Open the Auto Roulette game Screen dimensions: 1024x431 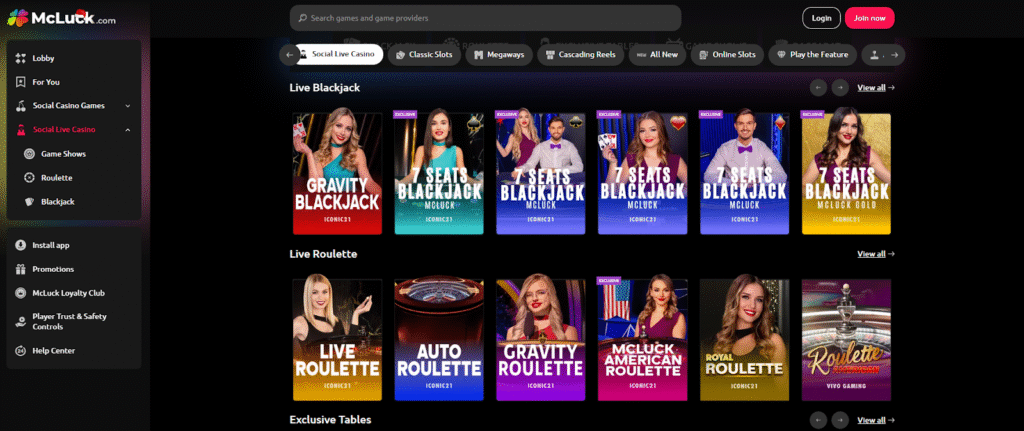pyautogui.click(x=439, y=339)
